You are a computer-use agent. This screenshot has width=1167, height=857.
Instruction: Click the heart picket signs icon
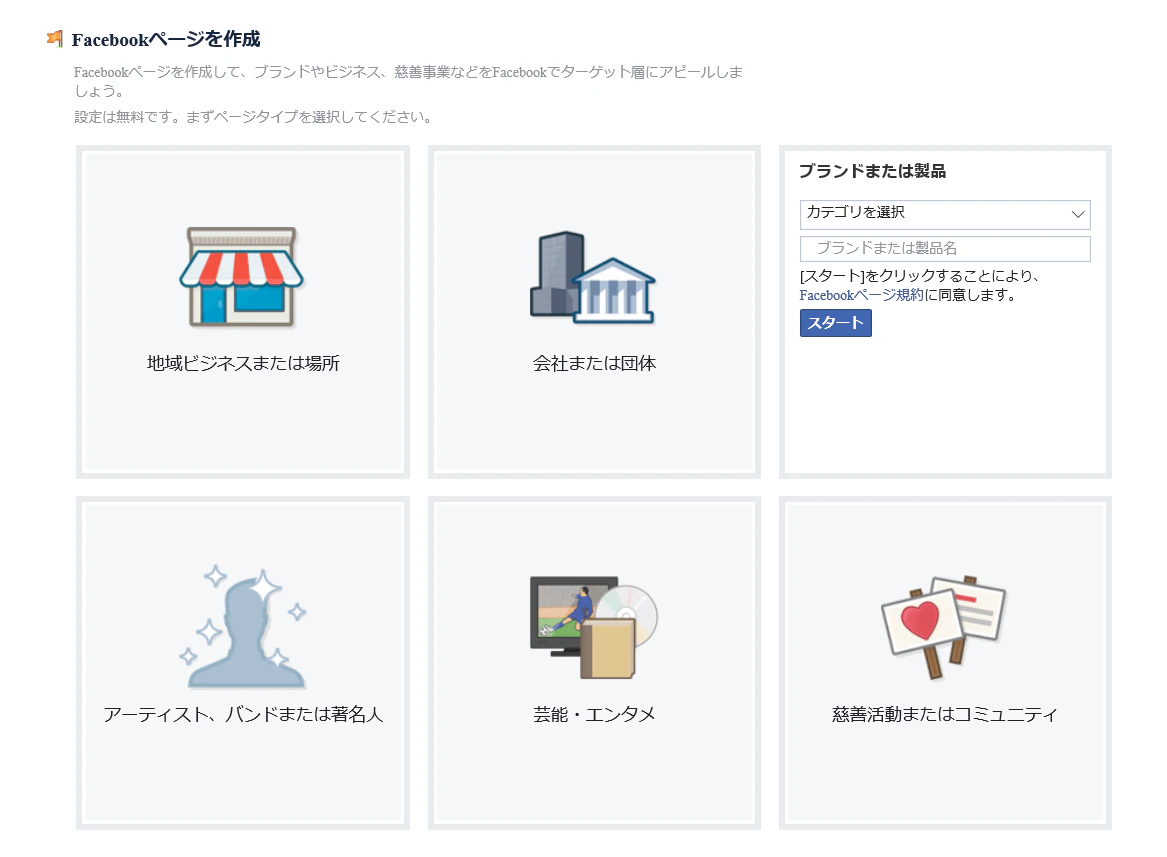click(x=944, y=627)
